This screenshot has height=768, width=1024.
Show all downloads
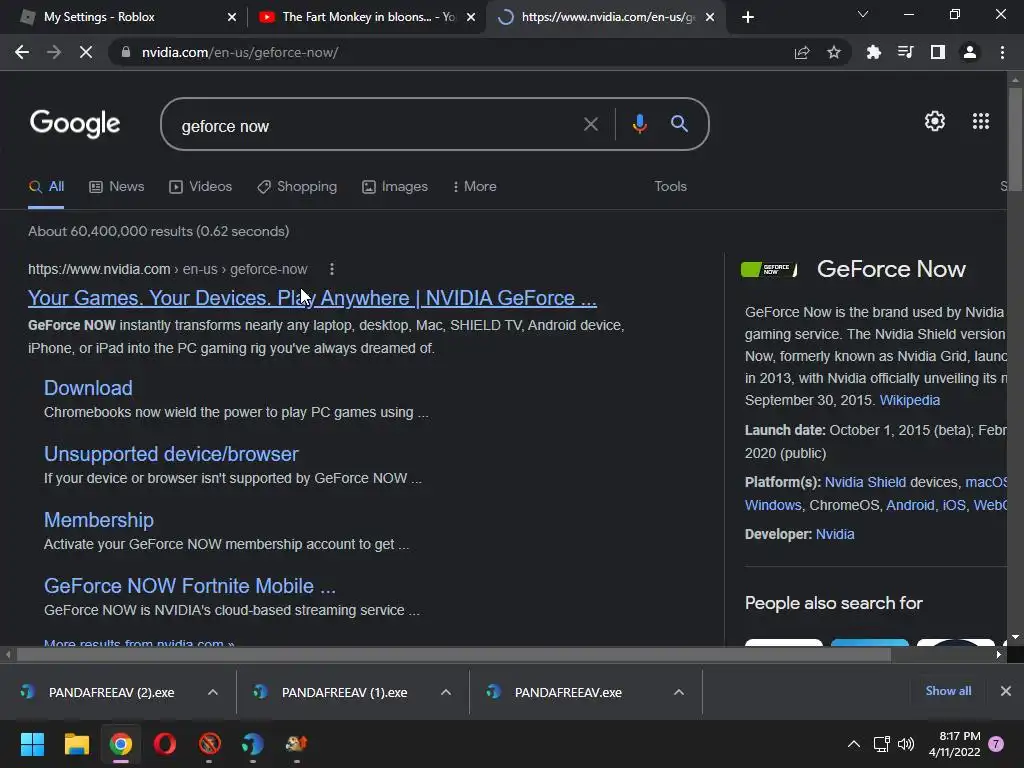tap(948, 691)
